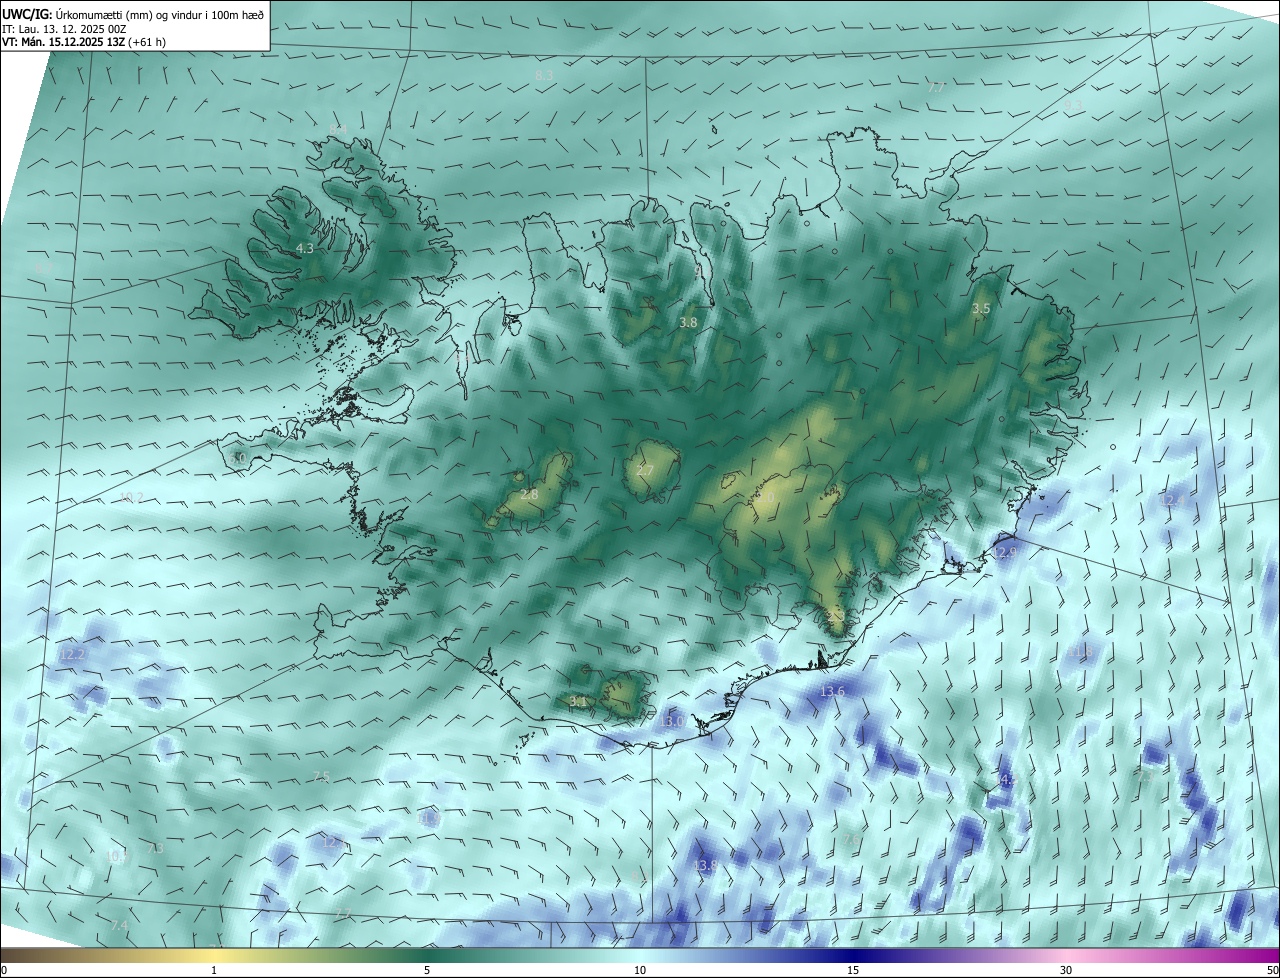This screenshot has width=1280, height=978.
Task: Click the 13.6 value off the southeast coast
Action: 832,691
